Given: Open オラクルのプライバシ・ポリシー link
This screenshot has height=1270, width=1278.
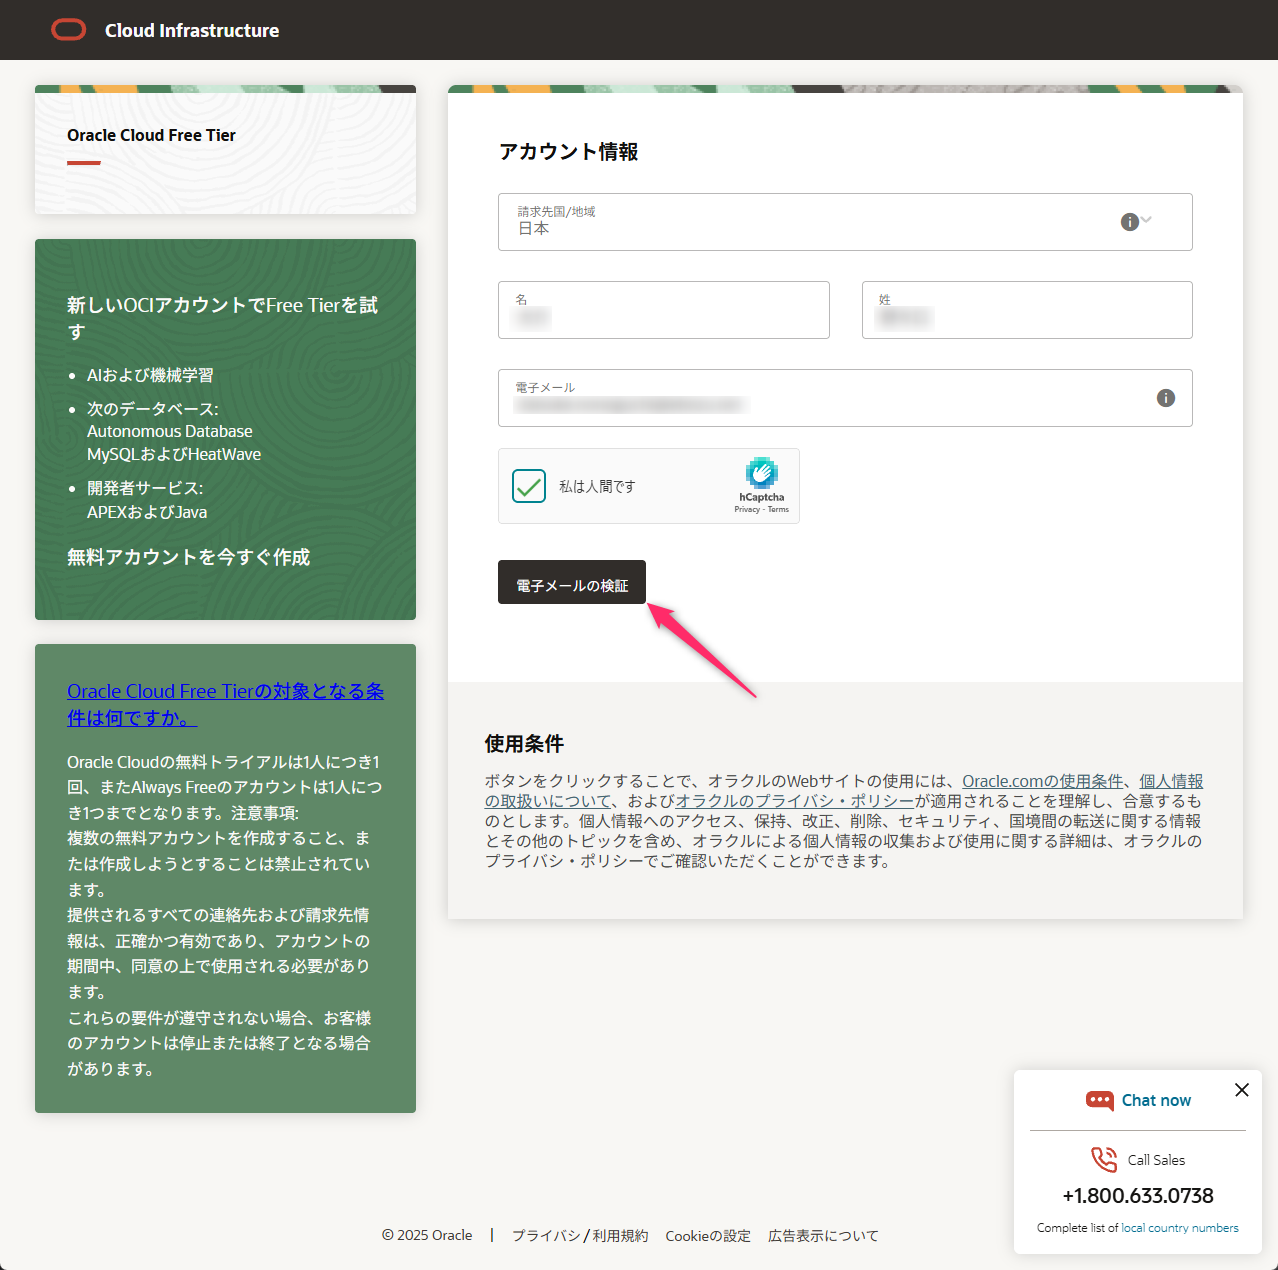Looking at the screenshot, I should tap(795, 801).
